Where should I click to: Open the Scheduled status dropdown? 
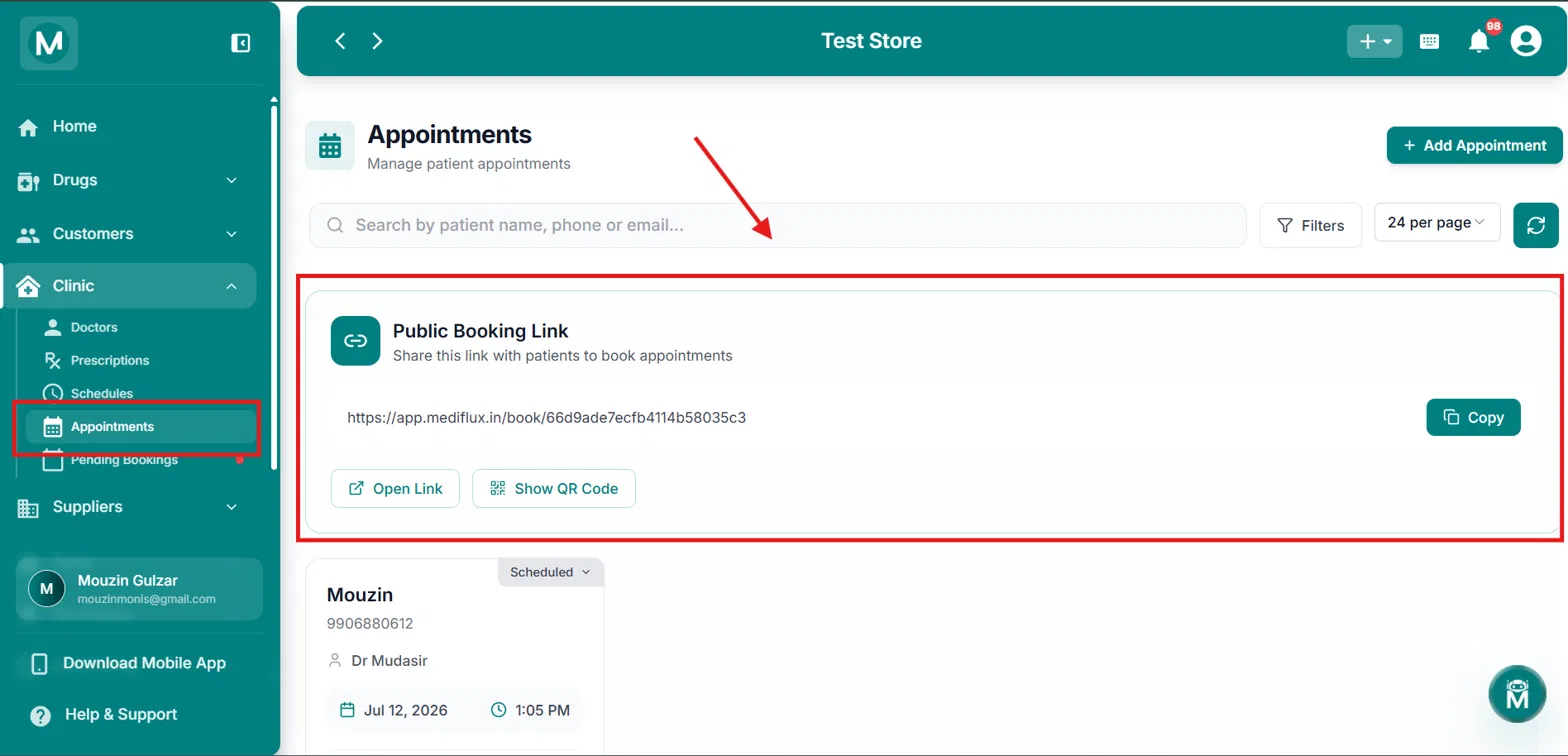(x=550, y=572)
